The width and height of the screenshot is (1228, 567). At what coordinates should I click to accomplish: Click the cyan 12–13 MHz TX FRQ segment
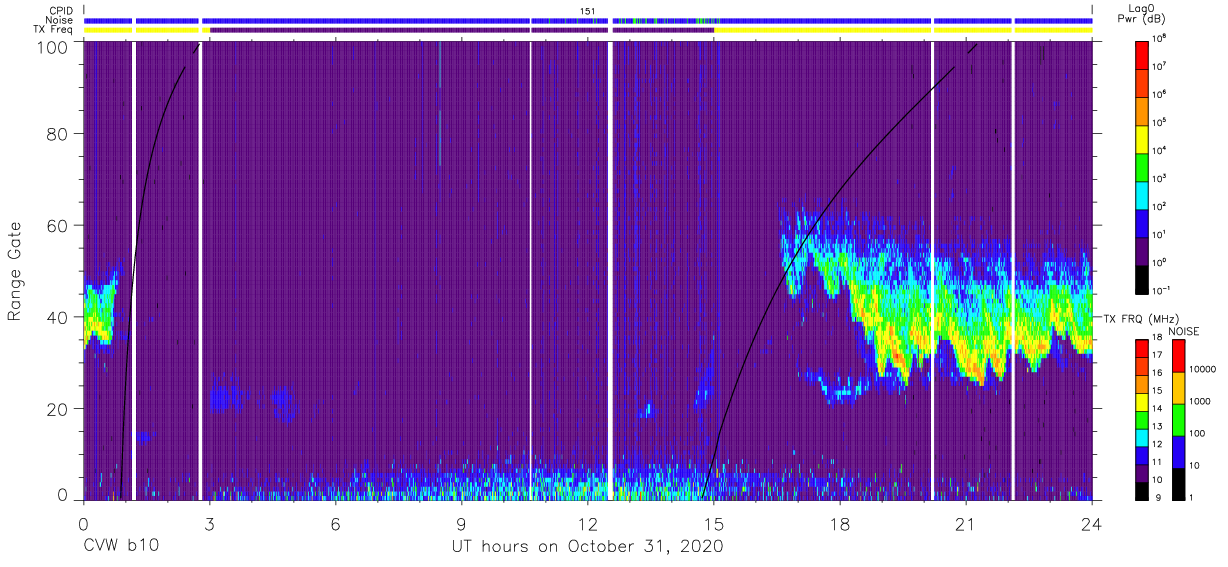[1144, 435]
